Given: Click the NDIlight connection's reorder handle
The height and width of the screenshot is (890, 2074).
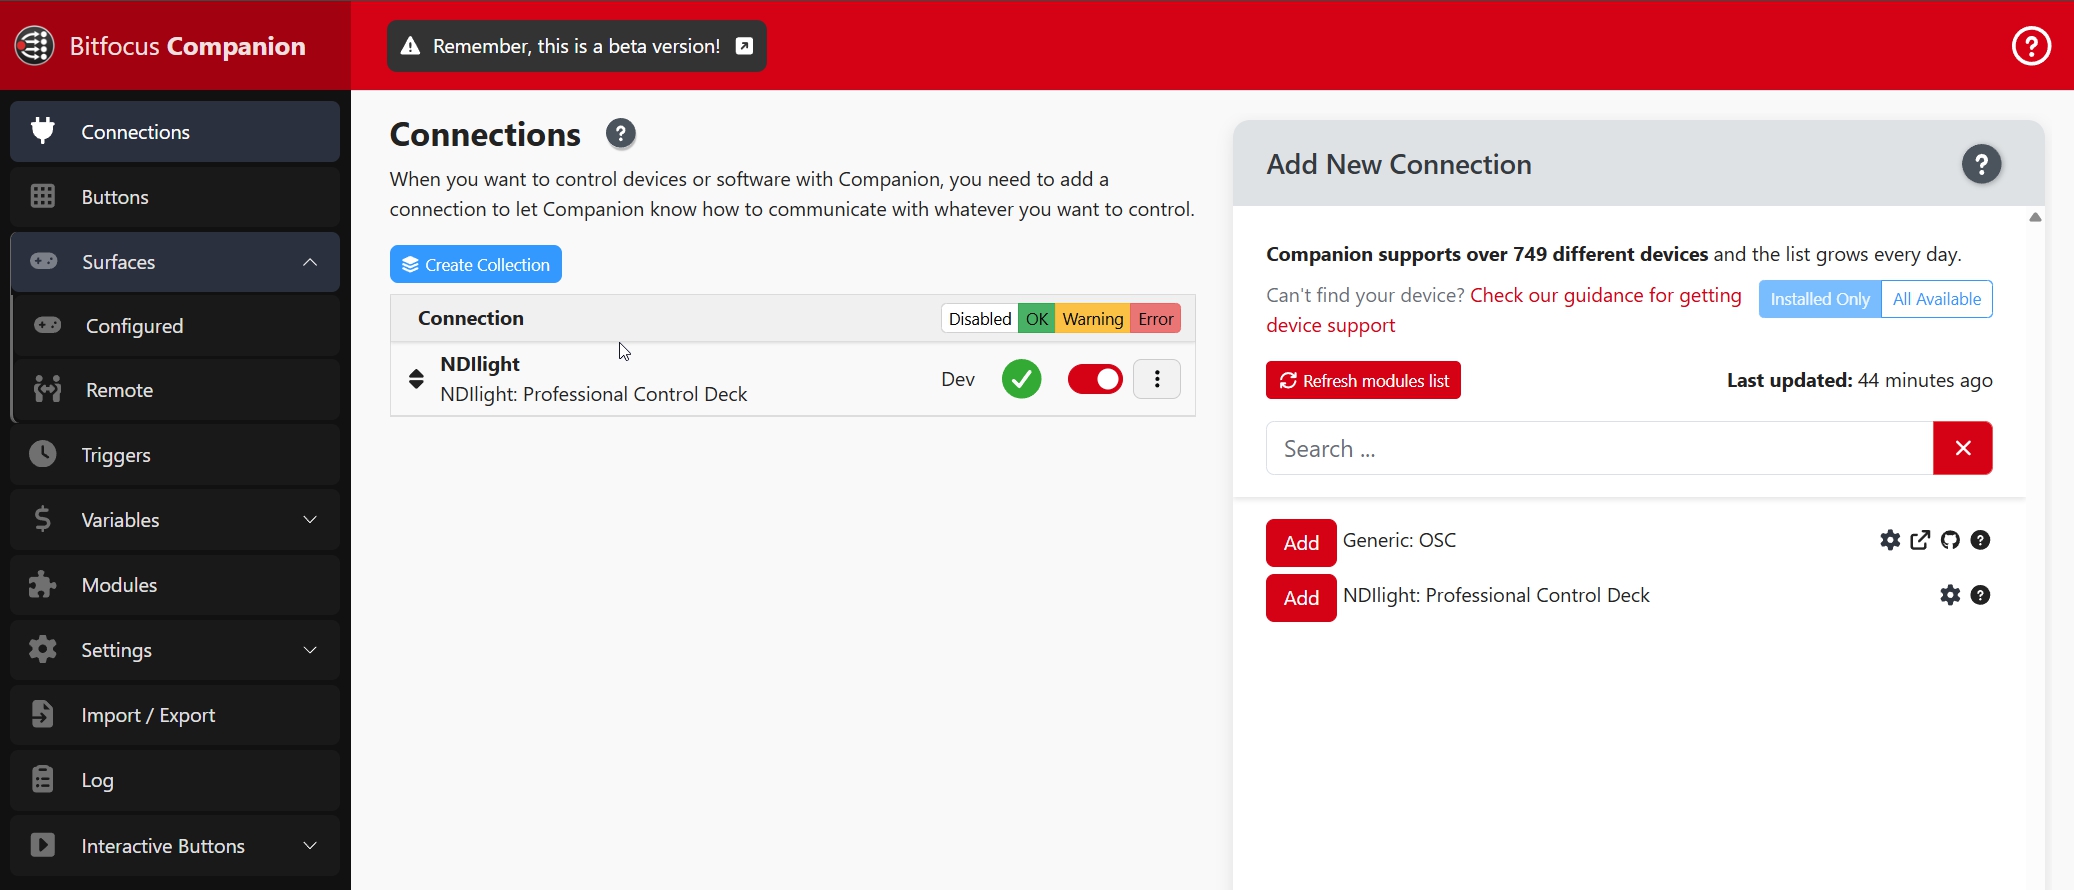Looking at the screenshot, I should click(x=416, y=379).
